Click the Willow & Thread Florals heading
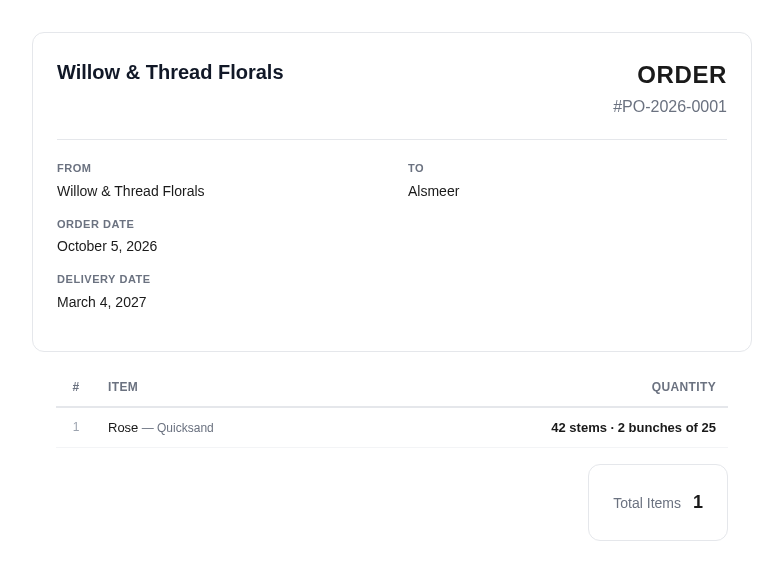This screenshot has height=572, width=783. click(x=170, y=72)
